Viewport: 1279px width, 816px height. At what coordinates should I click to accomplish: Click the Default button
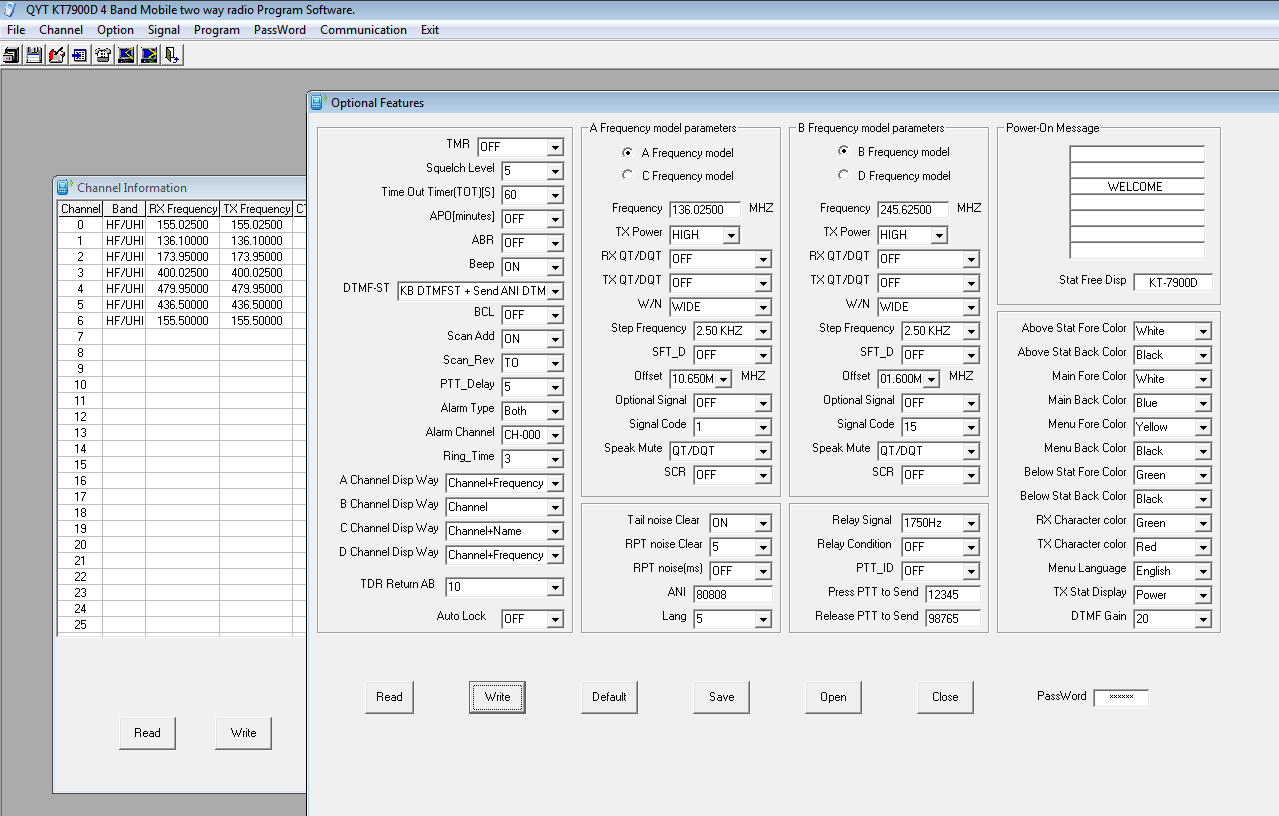pos(609,697)
